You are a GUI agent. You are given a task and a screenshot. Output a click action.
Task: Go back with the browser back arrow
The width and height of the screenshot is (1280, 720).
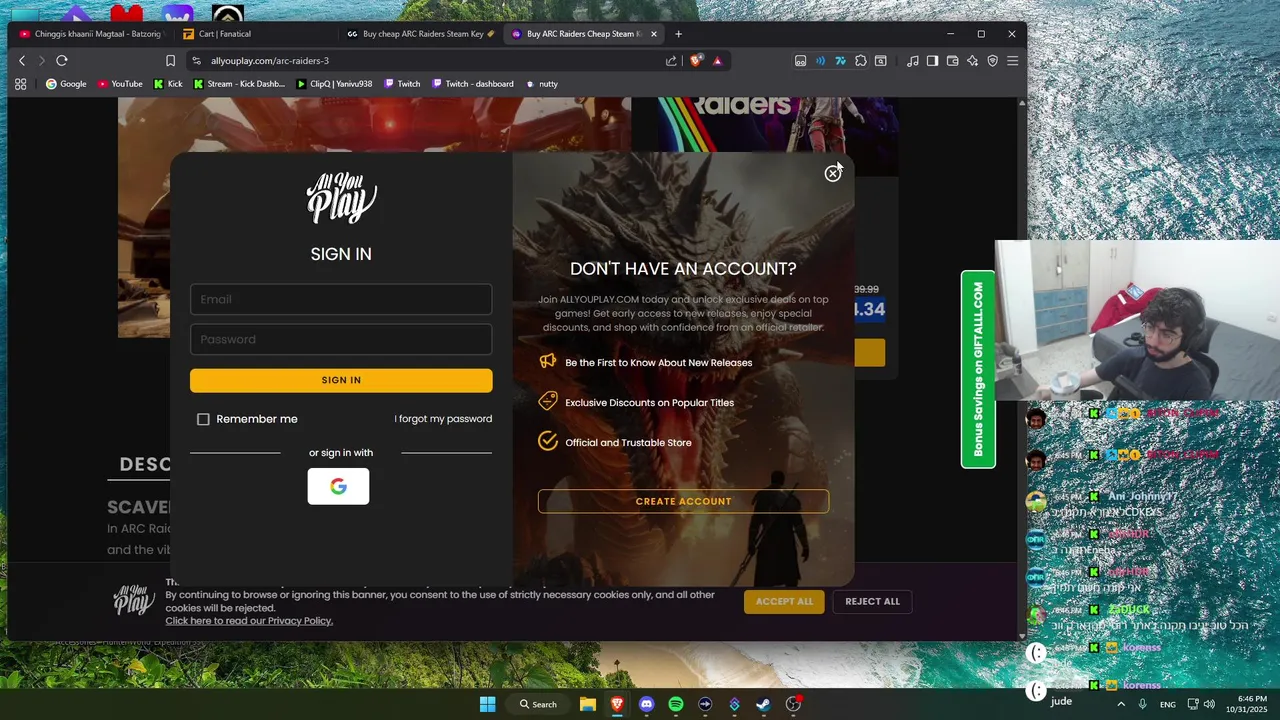(22, 61)
